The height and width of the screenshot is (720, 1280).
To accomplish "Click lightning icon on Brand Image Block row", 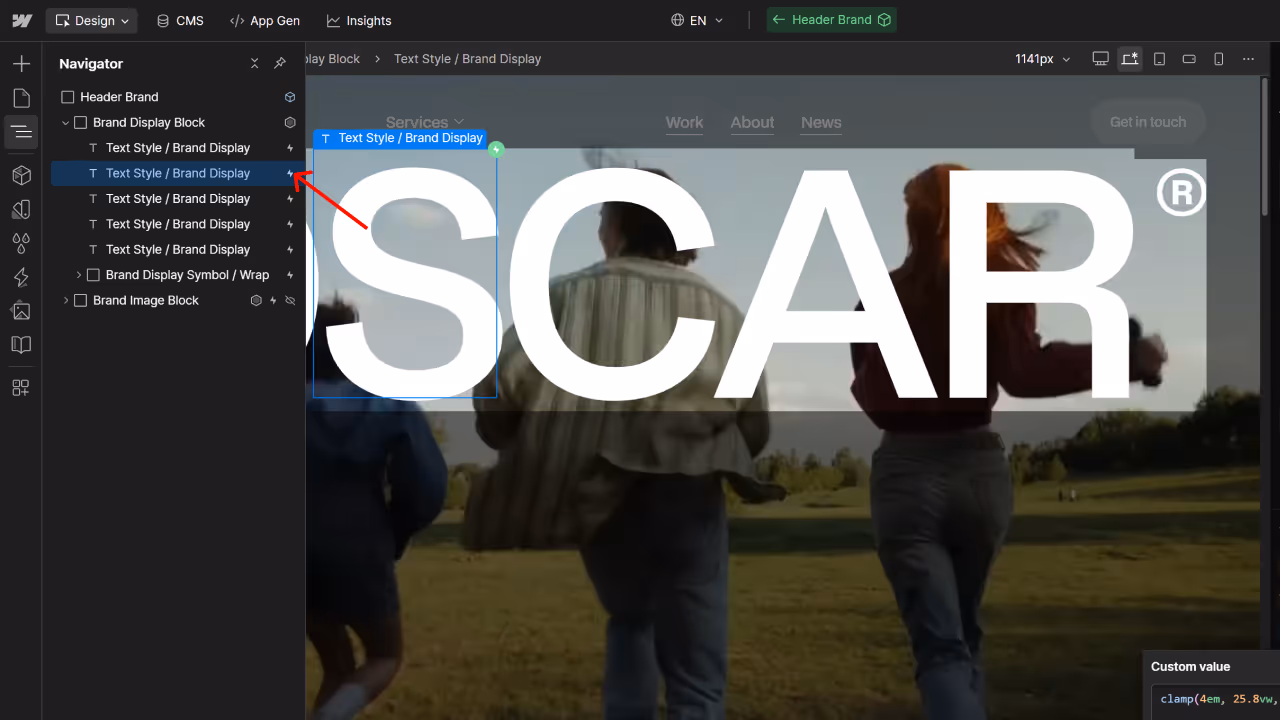I will pyautogui.click(x=273, y=300).
